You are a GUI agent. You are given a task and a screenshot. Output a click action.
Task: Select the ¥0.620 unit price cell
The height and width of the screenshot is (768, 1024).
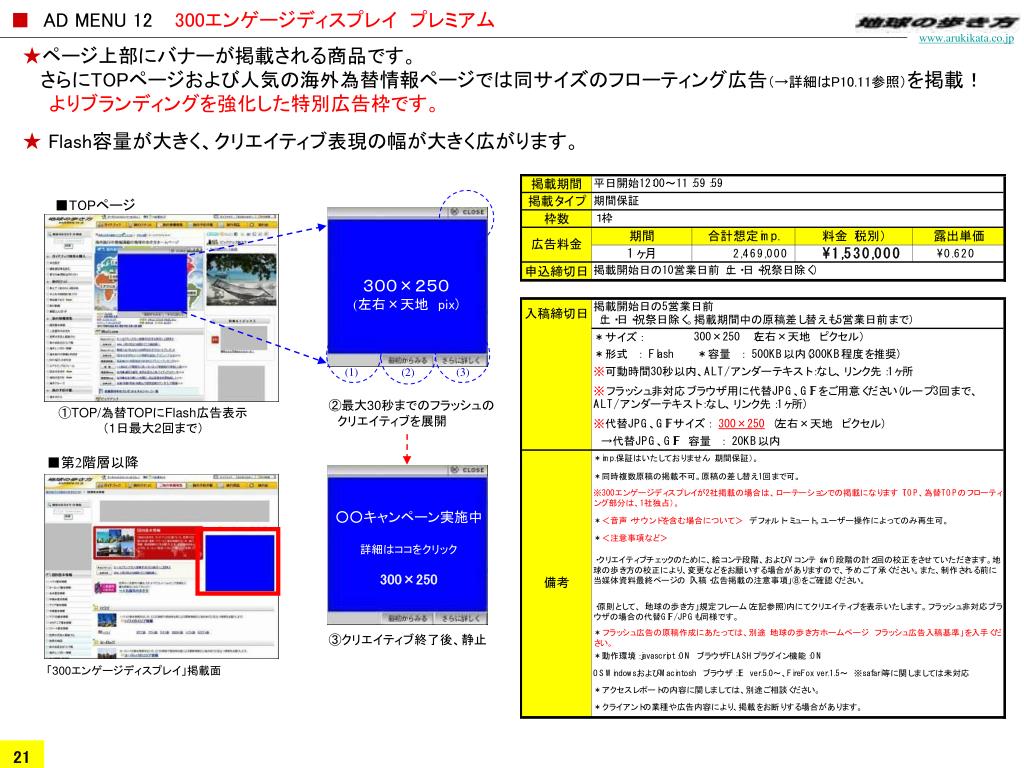click(957, 253)
